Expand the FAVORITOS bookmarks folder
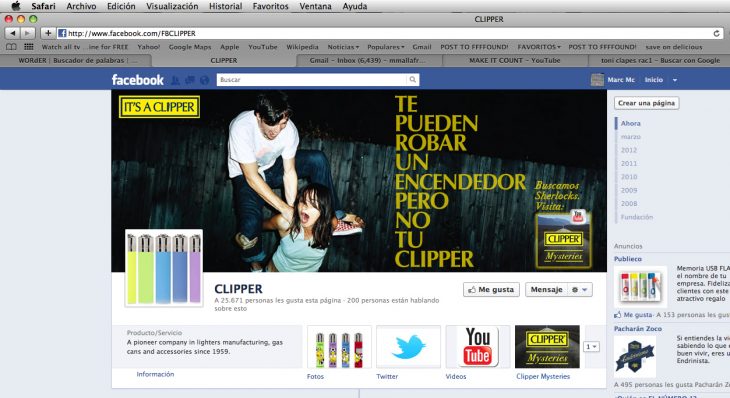730x398 pixels. click(539, 47)
